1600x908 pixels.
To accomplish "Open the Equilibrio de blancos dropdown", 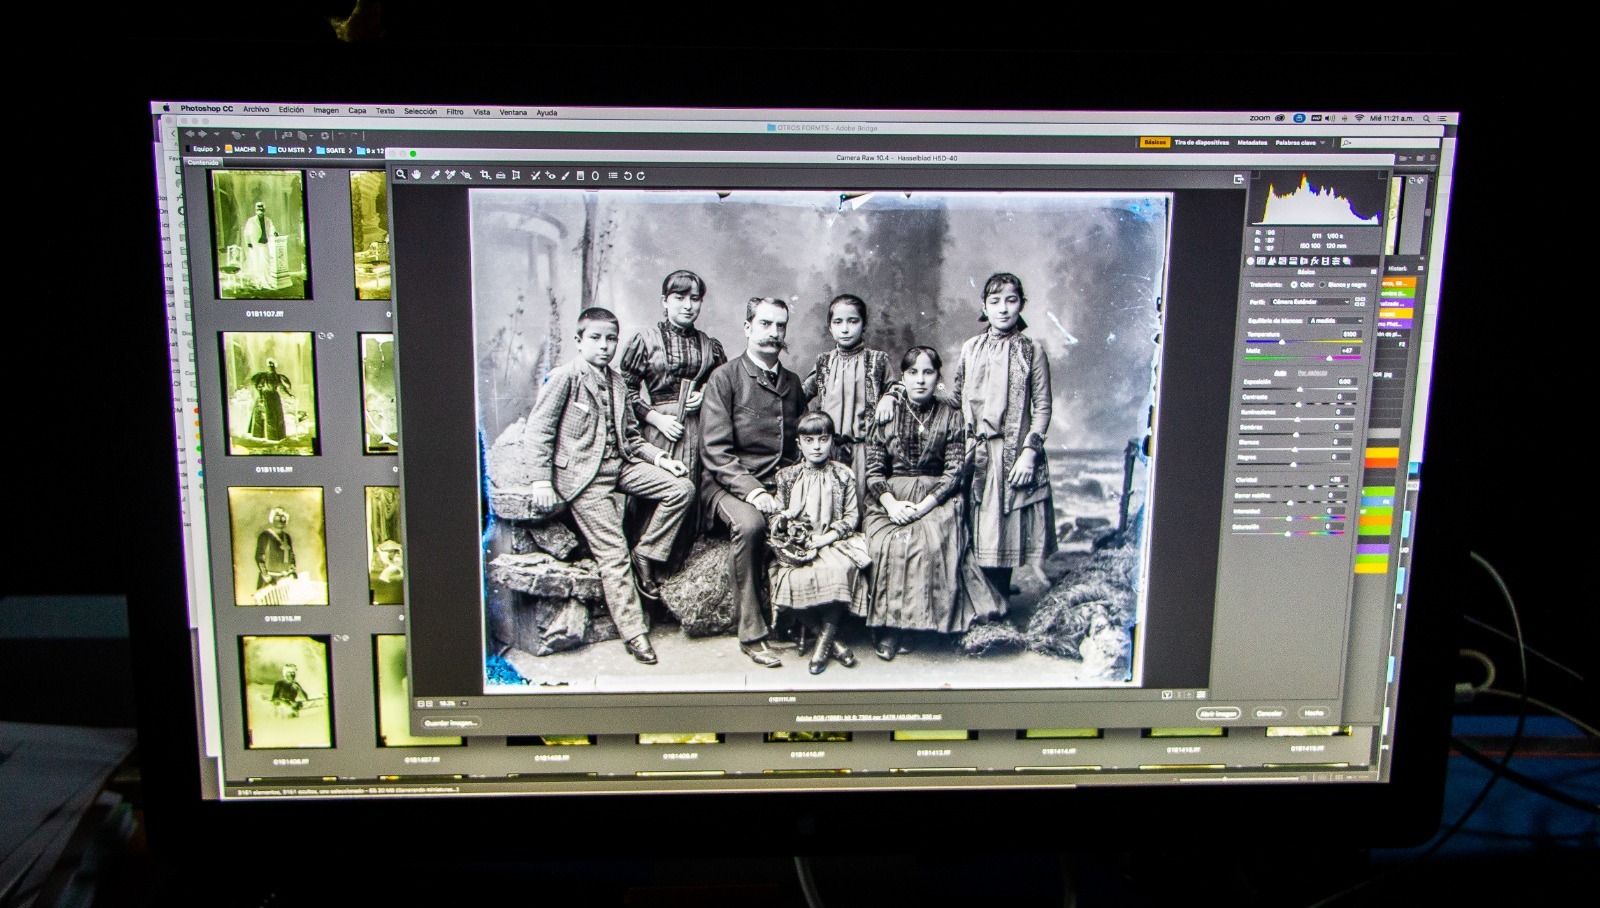I will click(x=1335, y=320).
